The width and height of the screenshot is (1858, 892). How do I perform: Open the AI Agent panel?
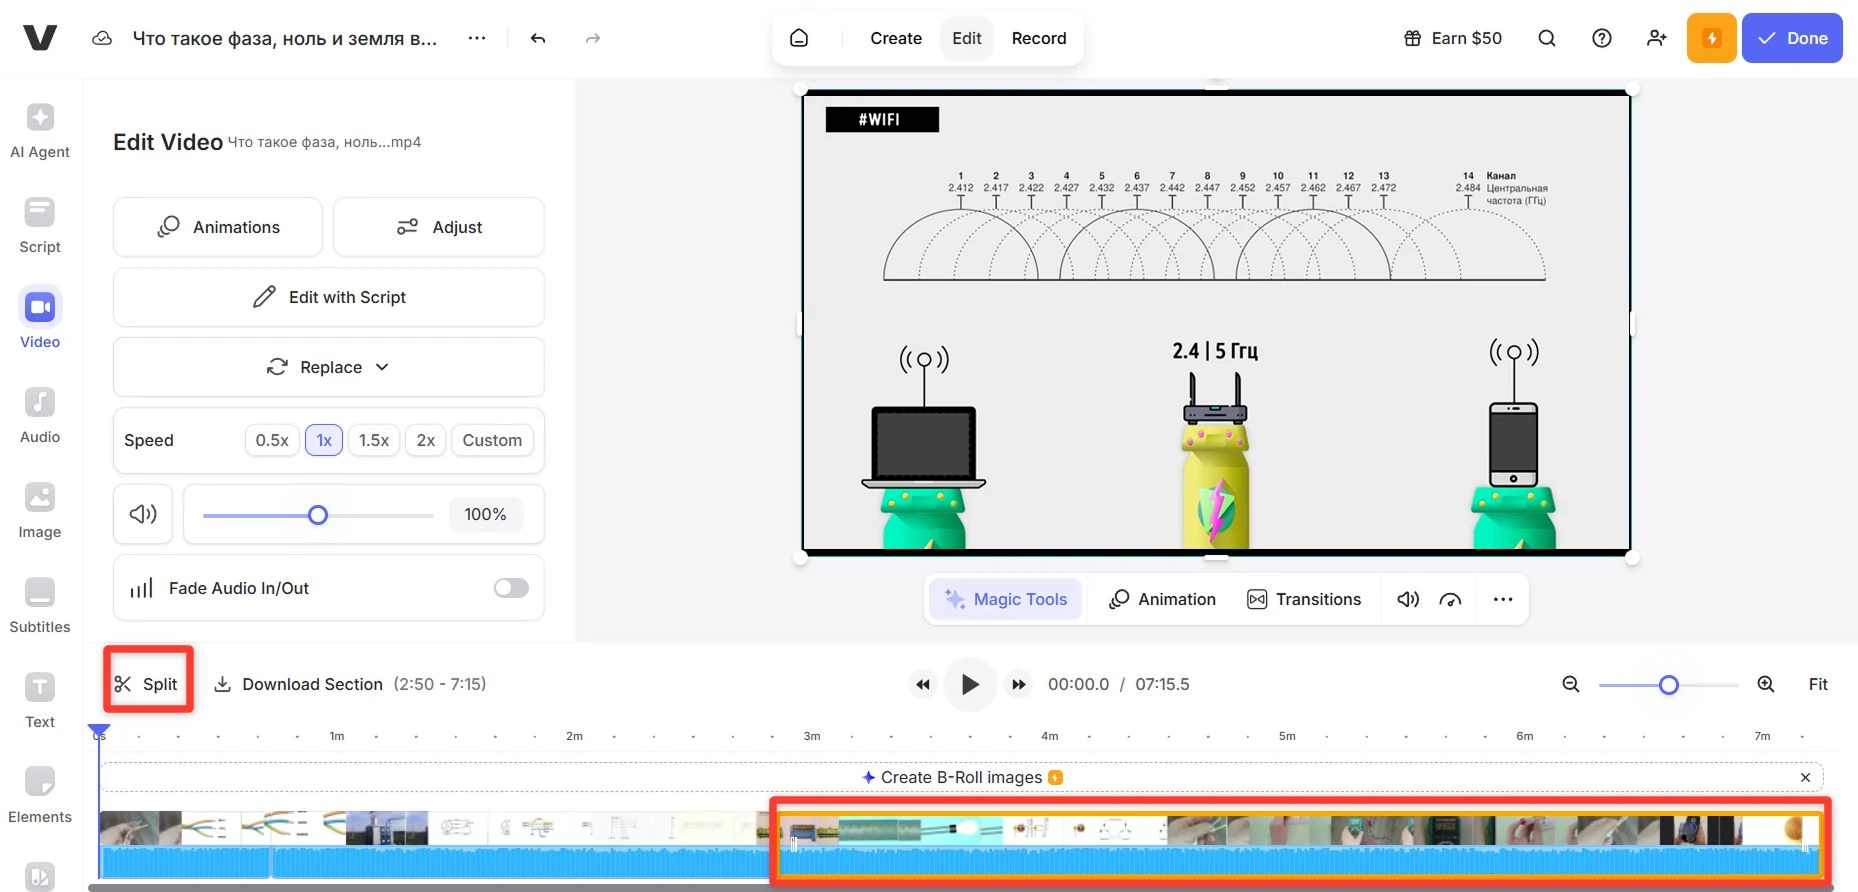pos(40,131)
